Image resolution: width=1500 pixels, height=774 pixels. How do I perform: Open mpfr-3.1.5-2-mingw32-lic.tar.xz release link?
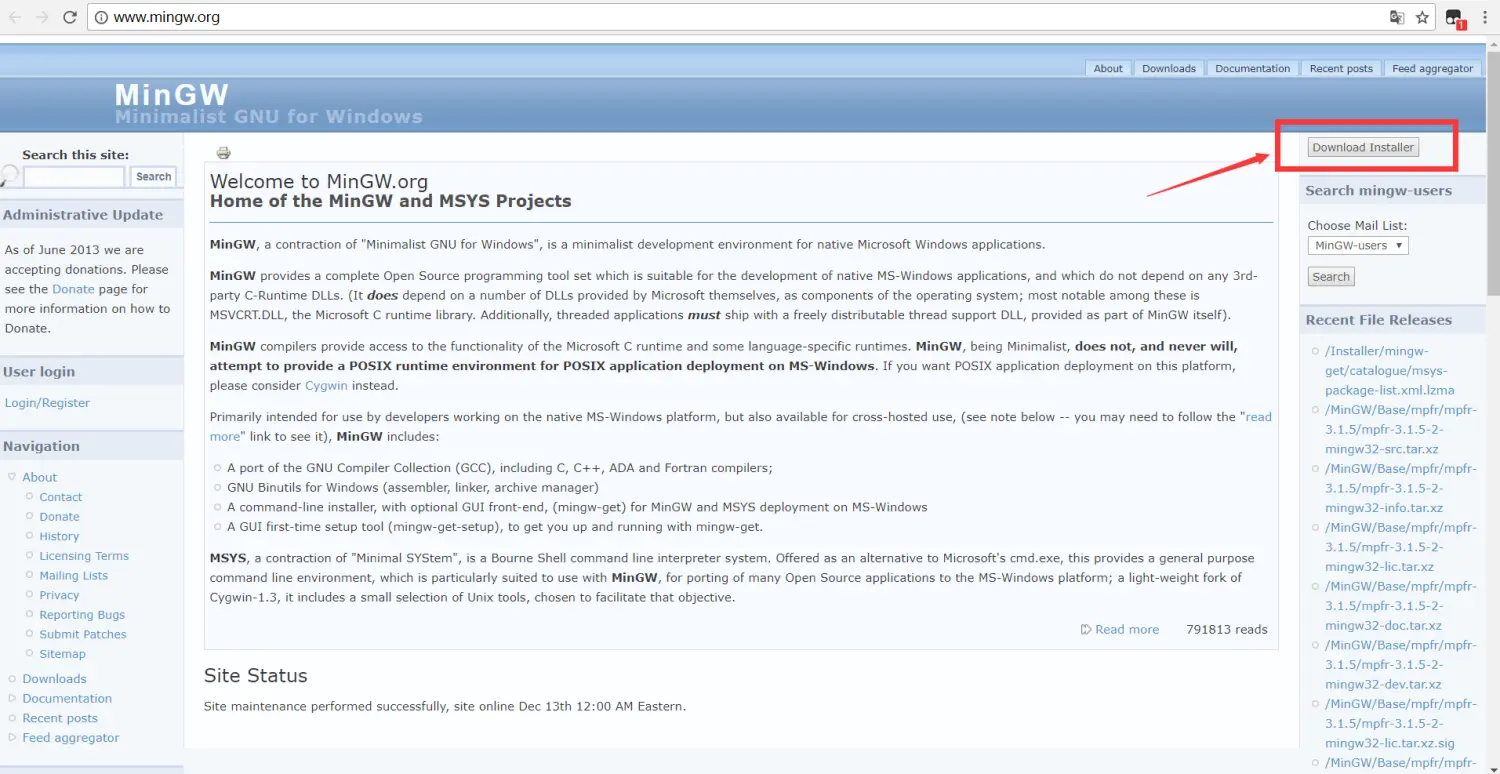1400,547
